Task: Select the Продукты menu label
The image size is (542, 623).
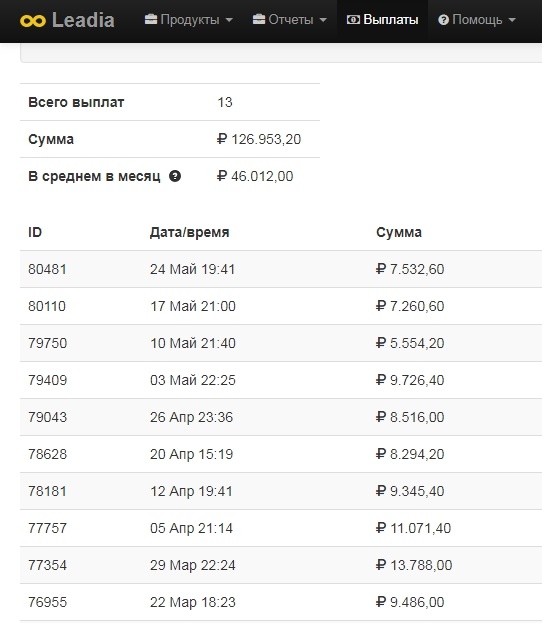Action: tap(190, 19)
